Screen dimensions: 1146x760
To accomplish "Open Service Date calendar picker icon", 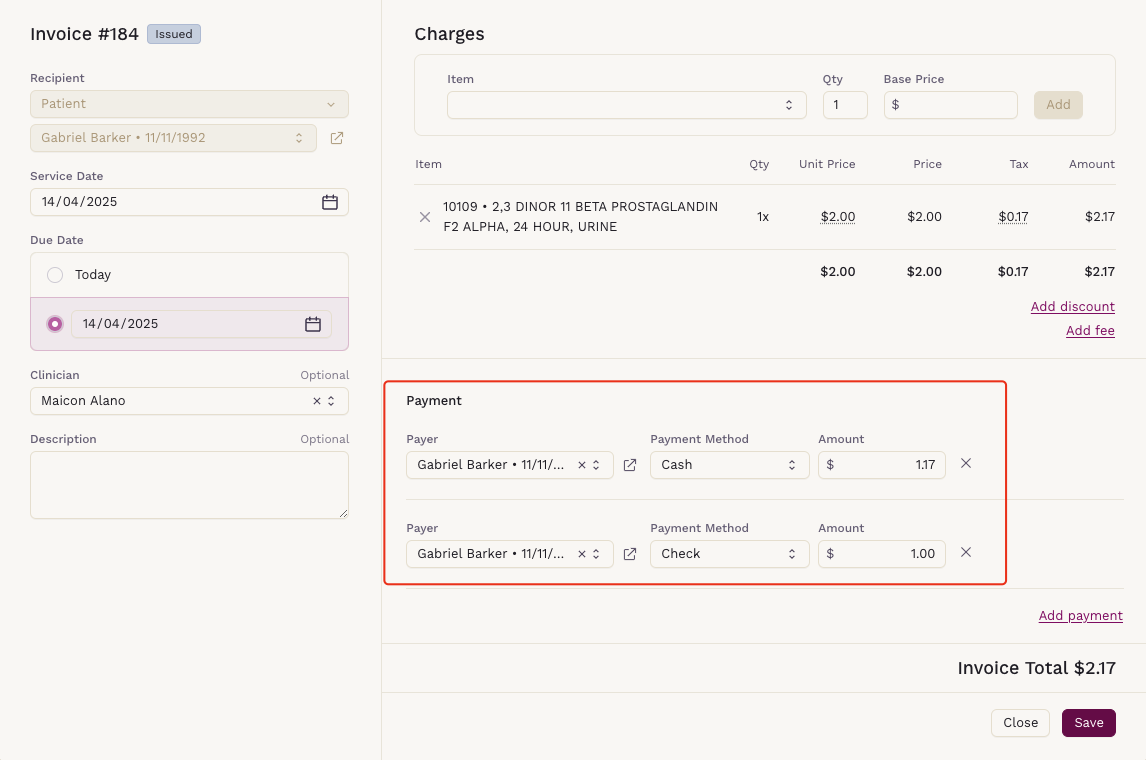I will point(330,202).
